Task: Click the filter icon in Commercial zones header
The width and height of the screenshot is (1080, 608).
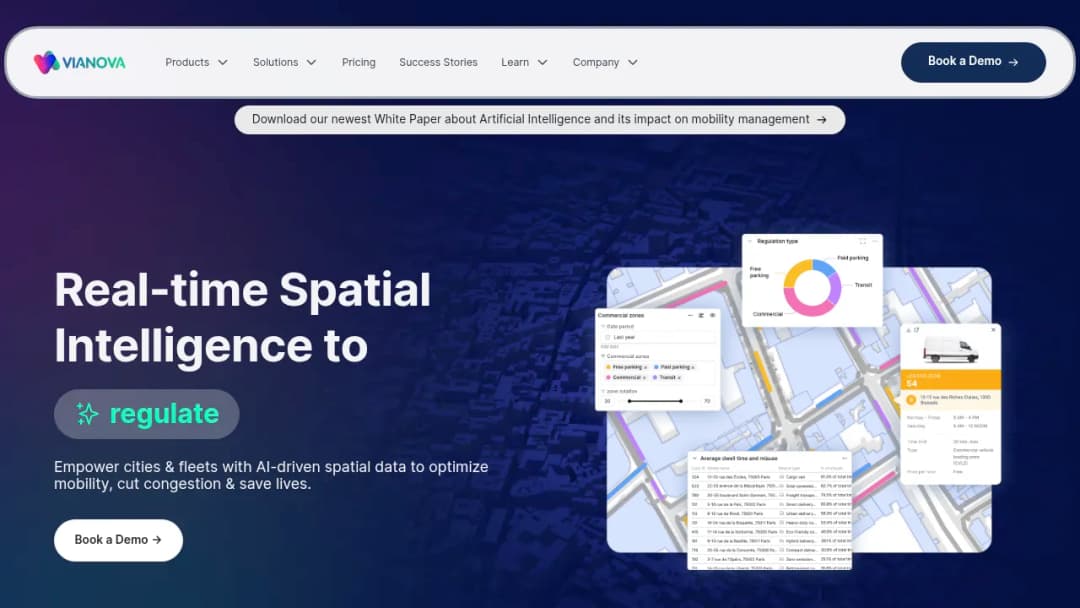Action: pos(701,315)
